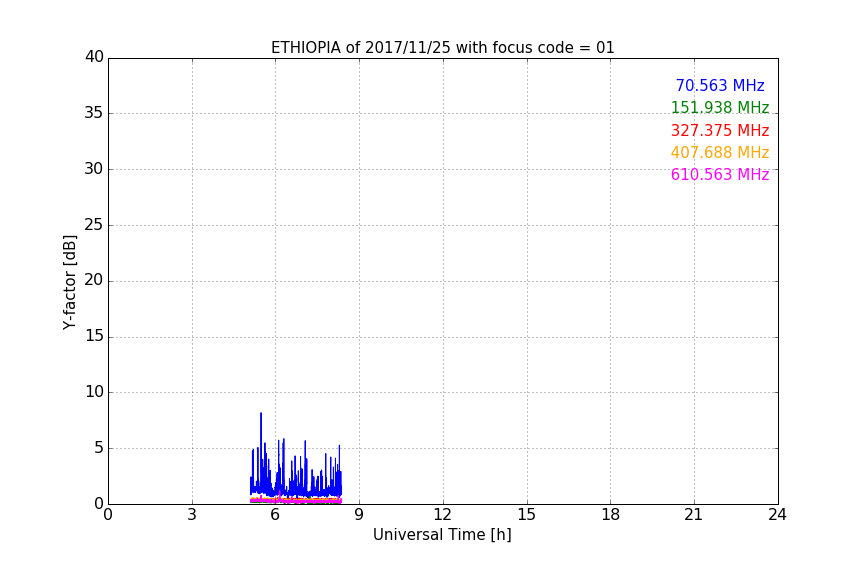Click the y-axis tick label 15

point(94,336)
